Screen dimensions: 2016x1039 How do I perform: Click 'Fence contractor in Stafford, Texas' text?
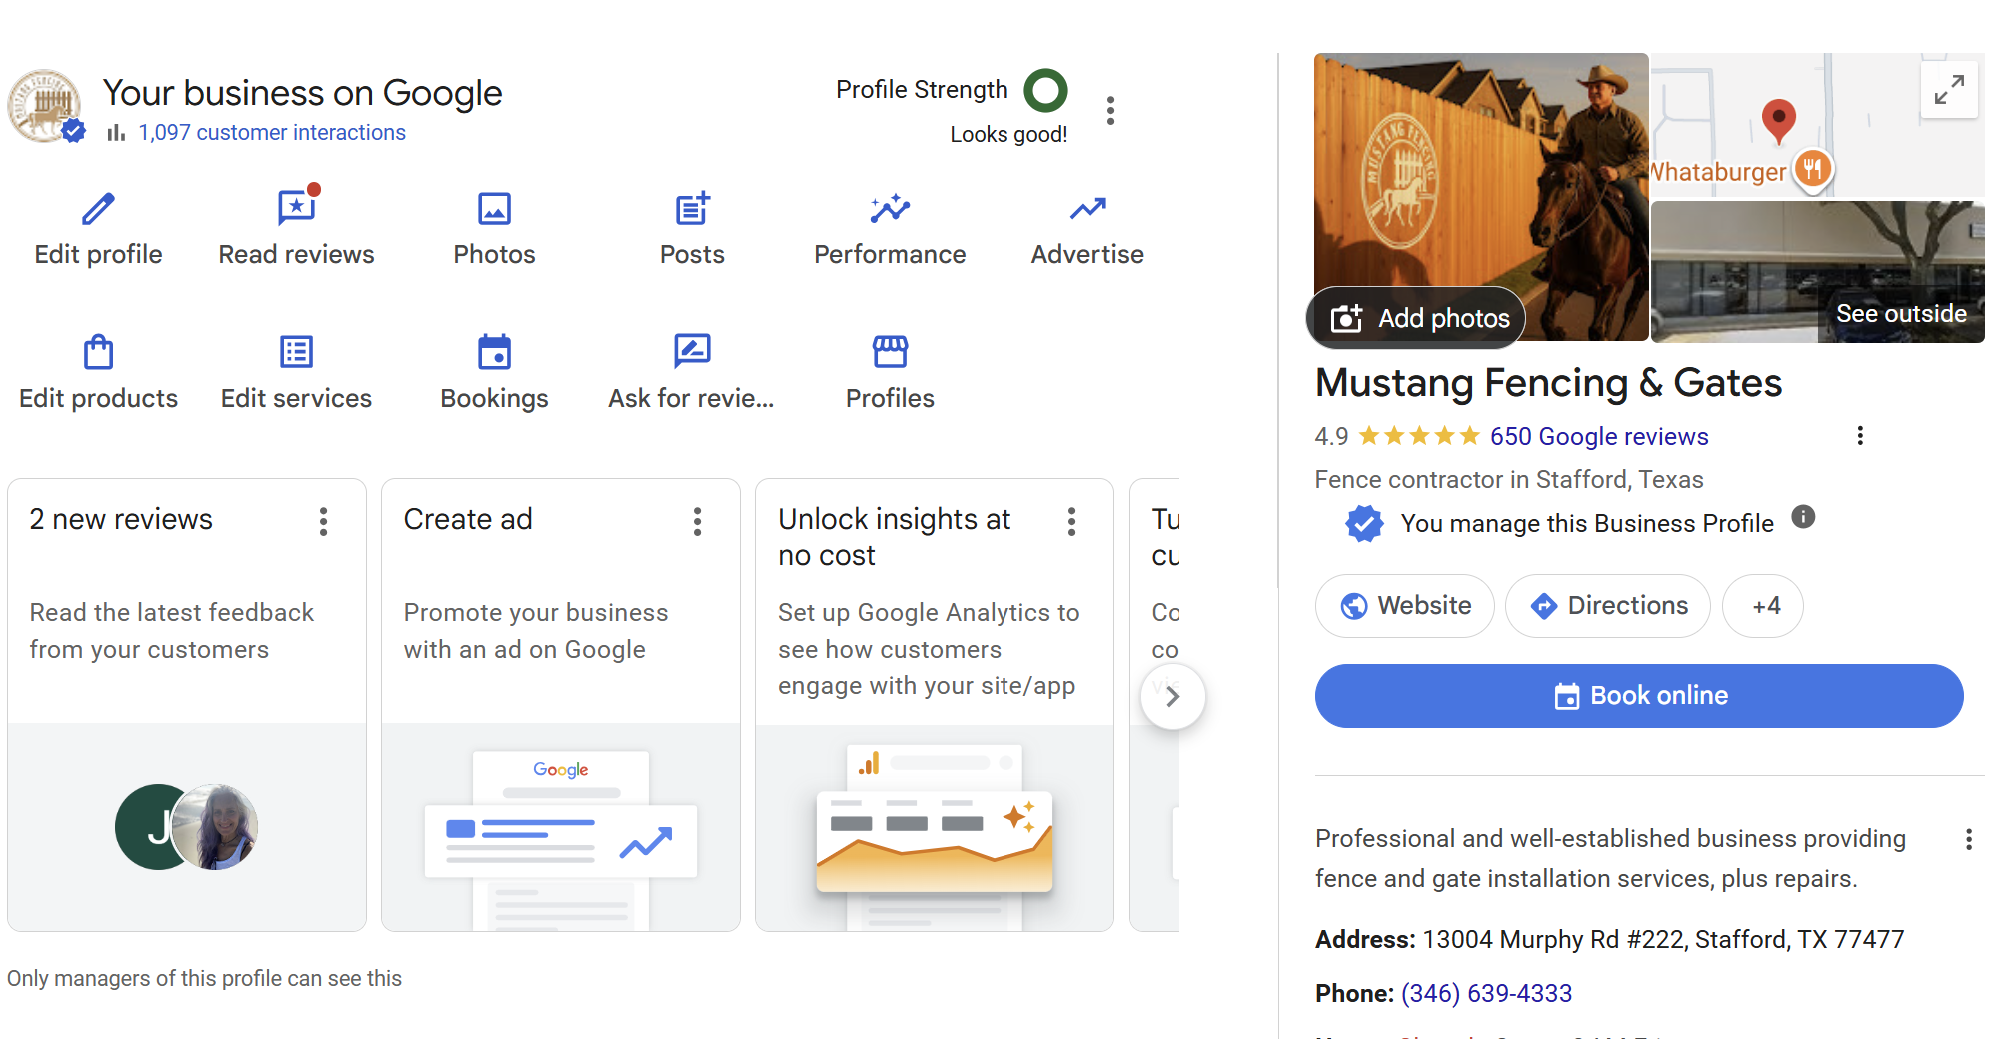(x=1509, y=480)
